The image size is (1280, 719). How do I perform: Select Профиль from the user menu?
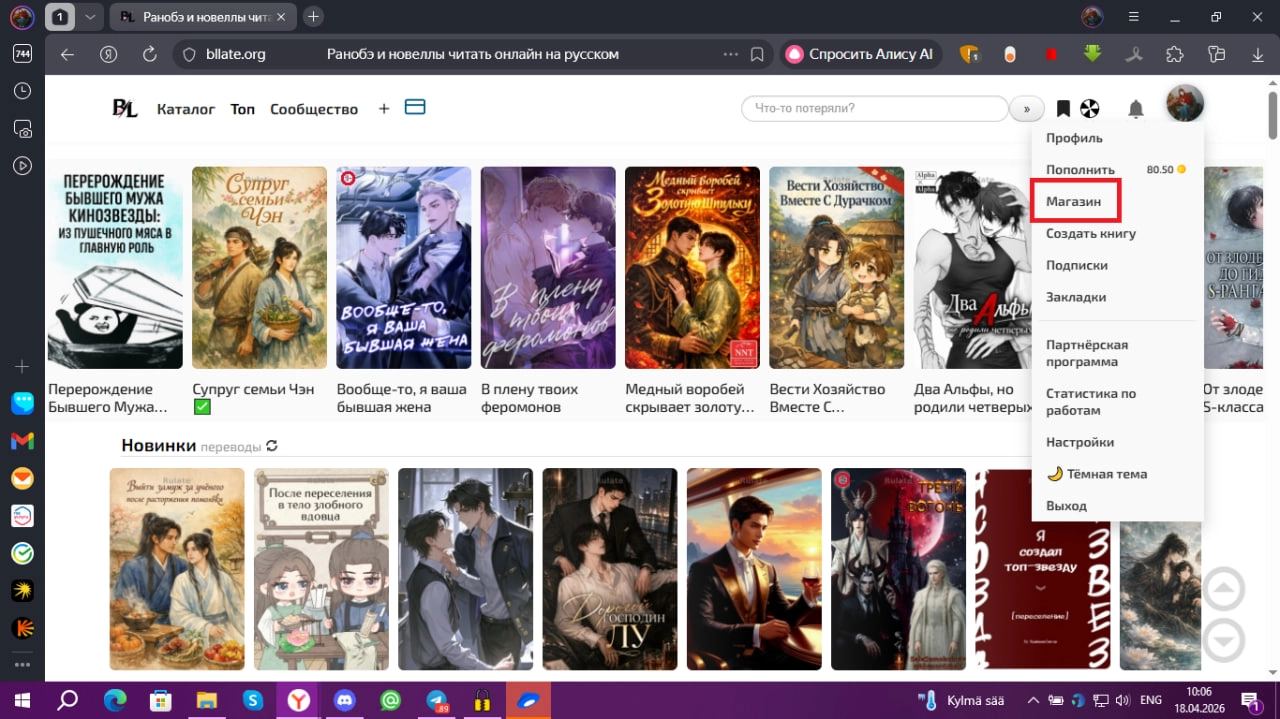[1074, 138]
